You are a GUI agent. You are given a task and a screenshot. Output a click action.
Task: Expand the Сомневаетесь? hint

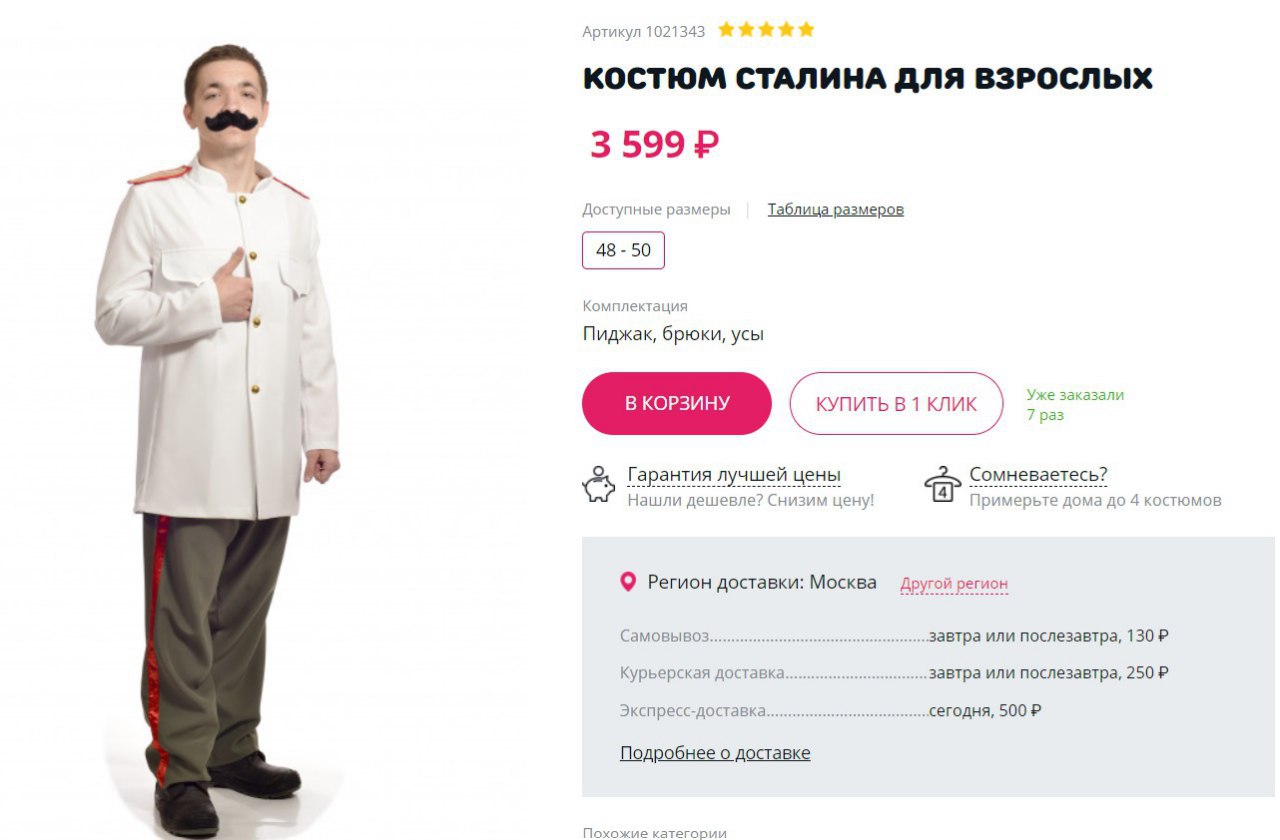pos(1038,475)
